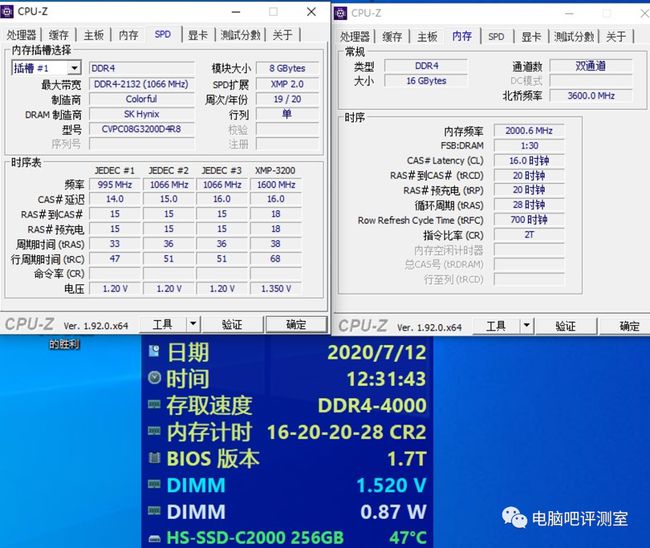The height and width of the screenshot is (548, 650).
Task: Minimize the left CPU-Z window
Action: pyautogui.click(x=236, y=12)
